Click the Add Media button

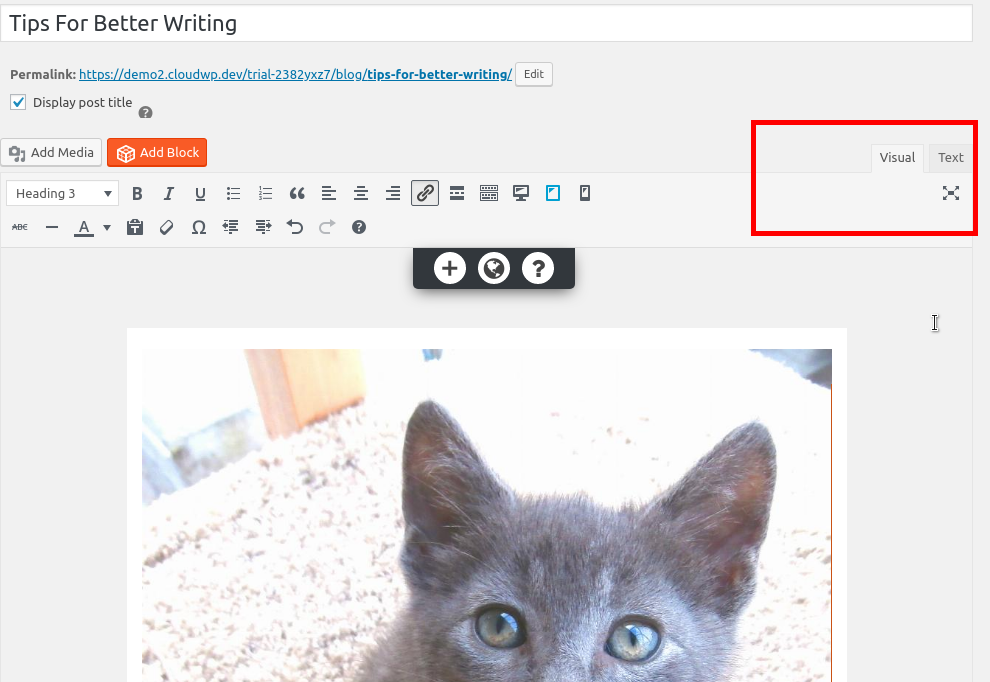pos(51,152)
